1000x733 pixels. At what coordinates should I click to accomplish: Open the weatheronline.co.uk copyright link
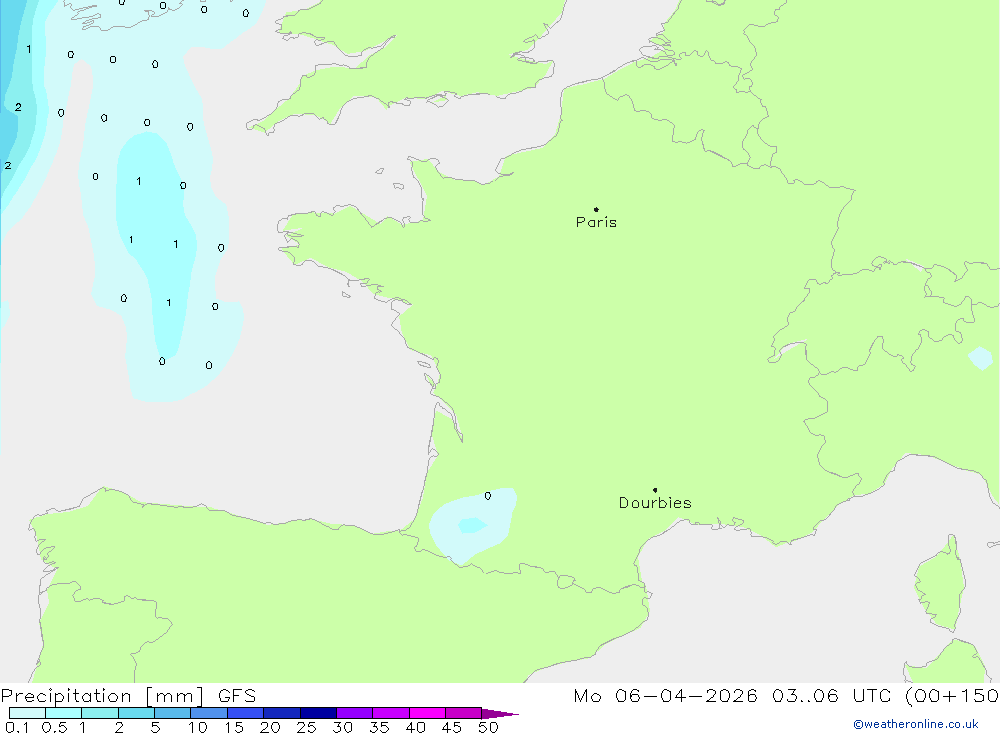(916, 724)
